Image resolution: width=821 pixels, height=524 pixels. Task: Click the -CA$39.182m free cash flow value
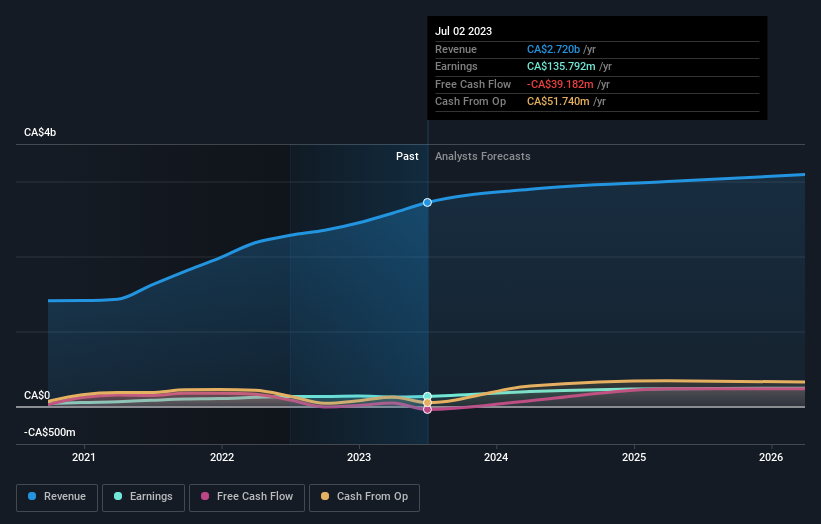coord(560,84)
